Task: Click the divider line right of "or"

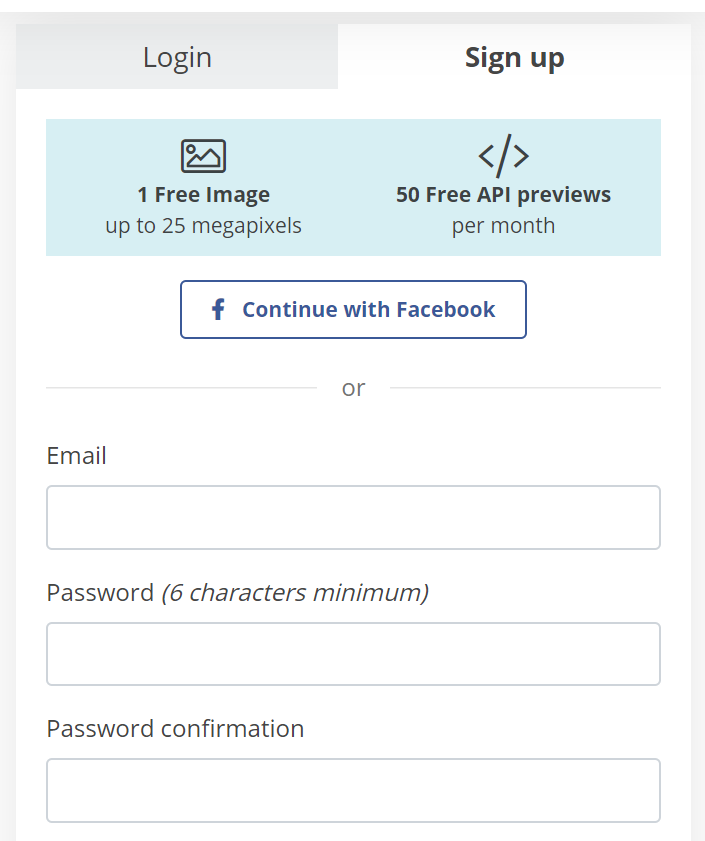Action: [525, 388]
